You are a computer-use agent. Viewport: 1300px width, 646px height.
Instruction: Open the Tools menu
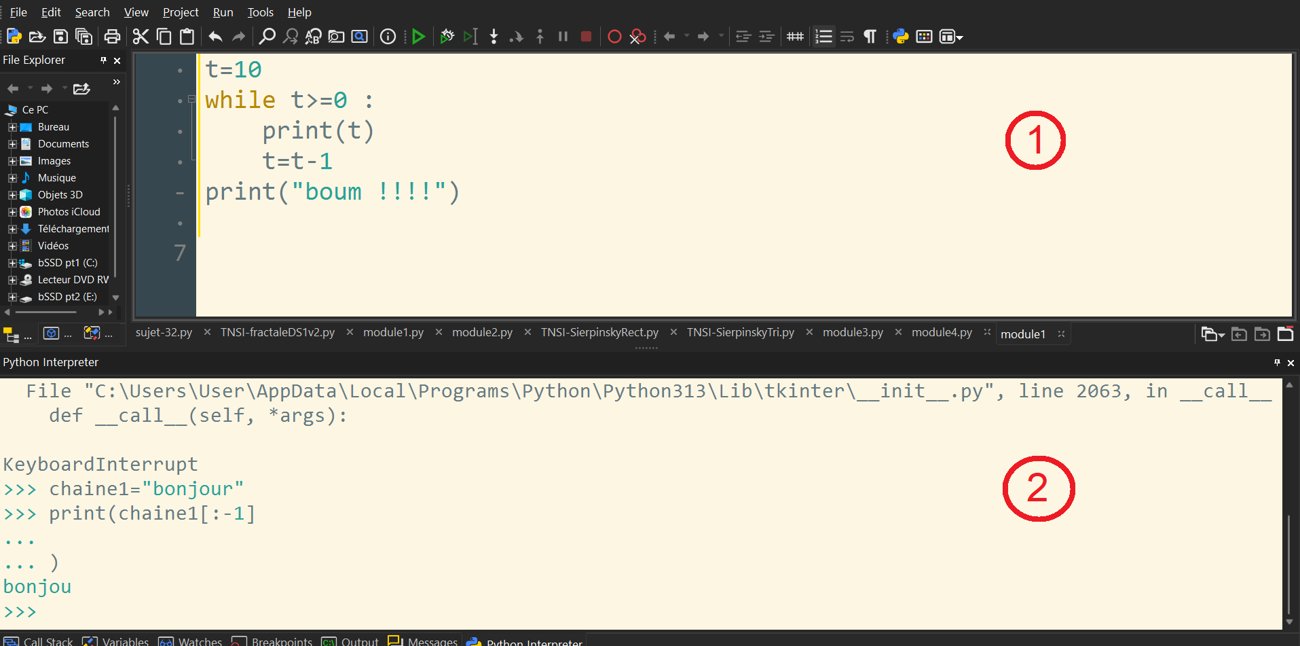click(x=260, y=12)
